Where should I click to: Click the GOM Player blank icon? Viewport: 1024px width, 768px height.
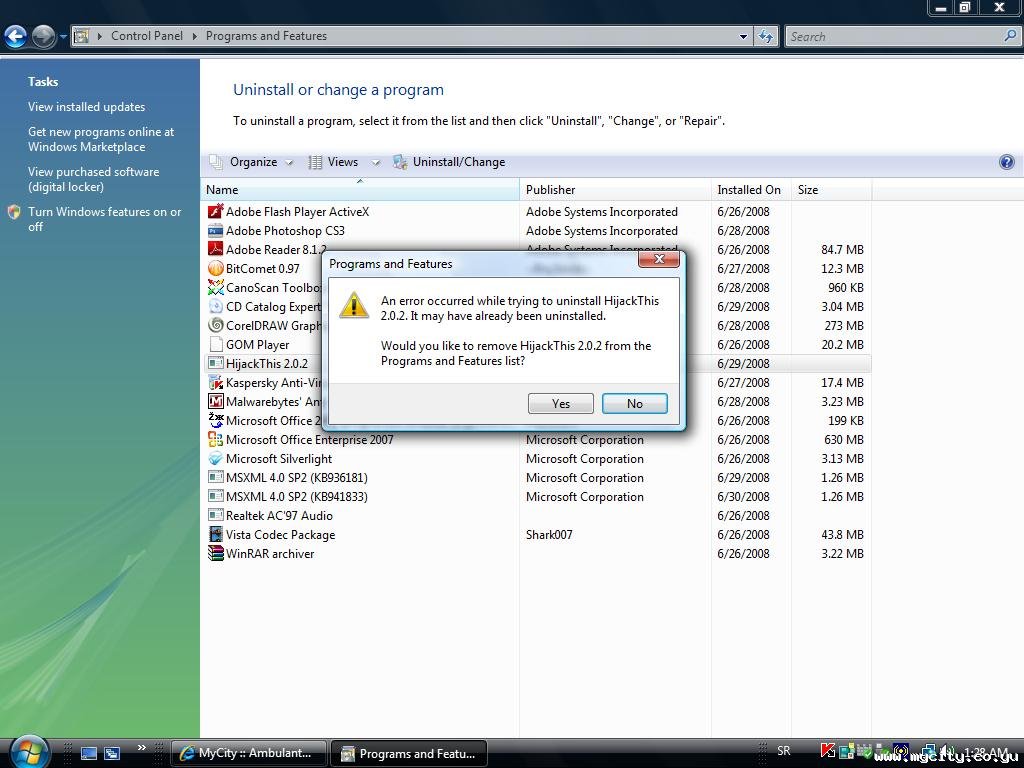pos(216,344)
